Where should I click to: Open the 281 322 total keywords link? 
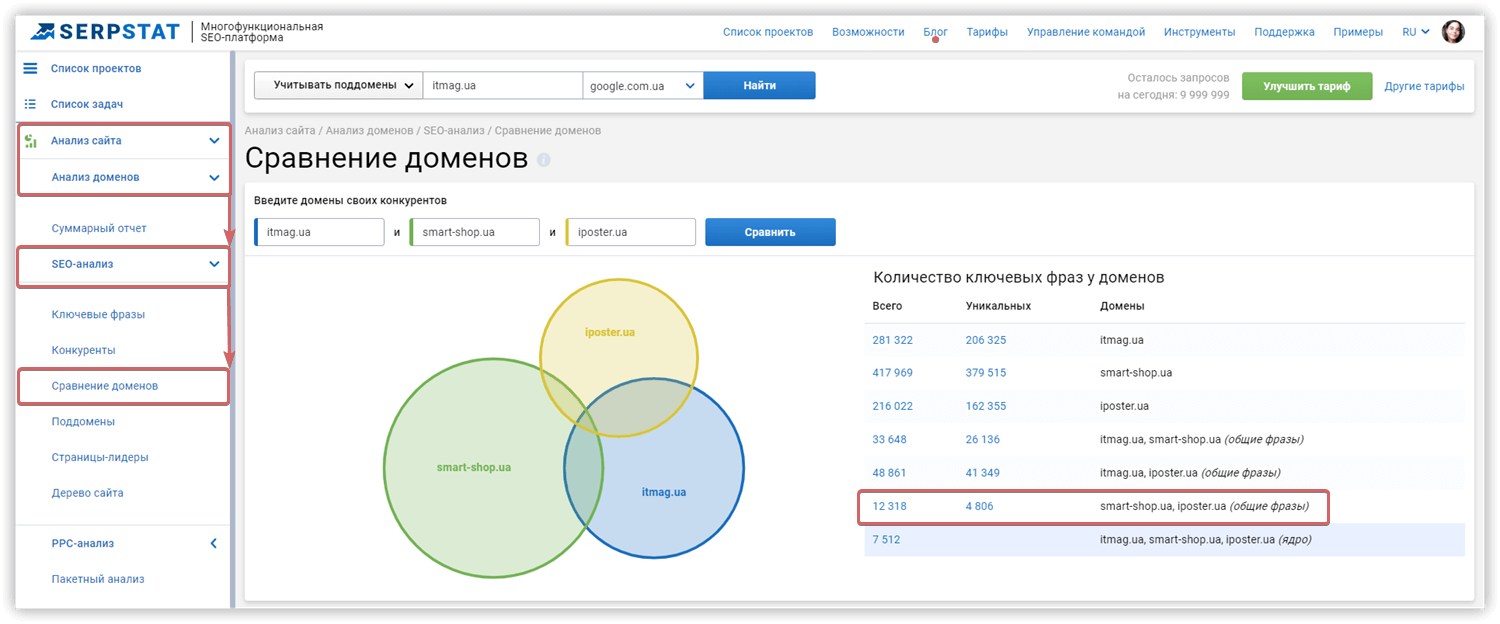click(892, 340)
